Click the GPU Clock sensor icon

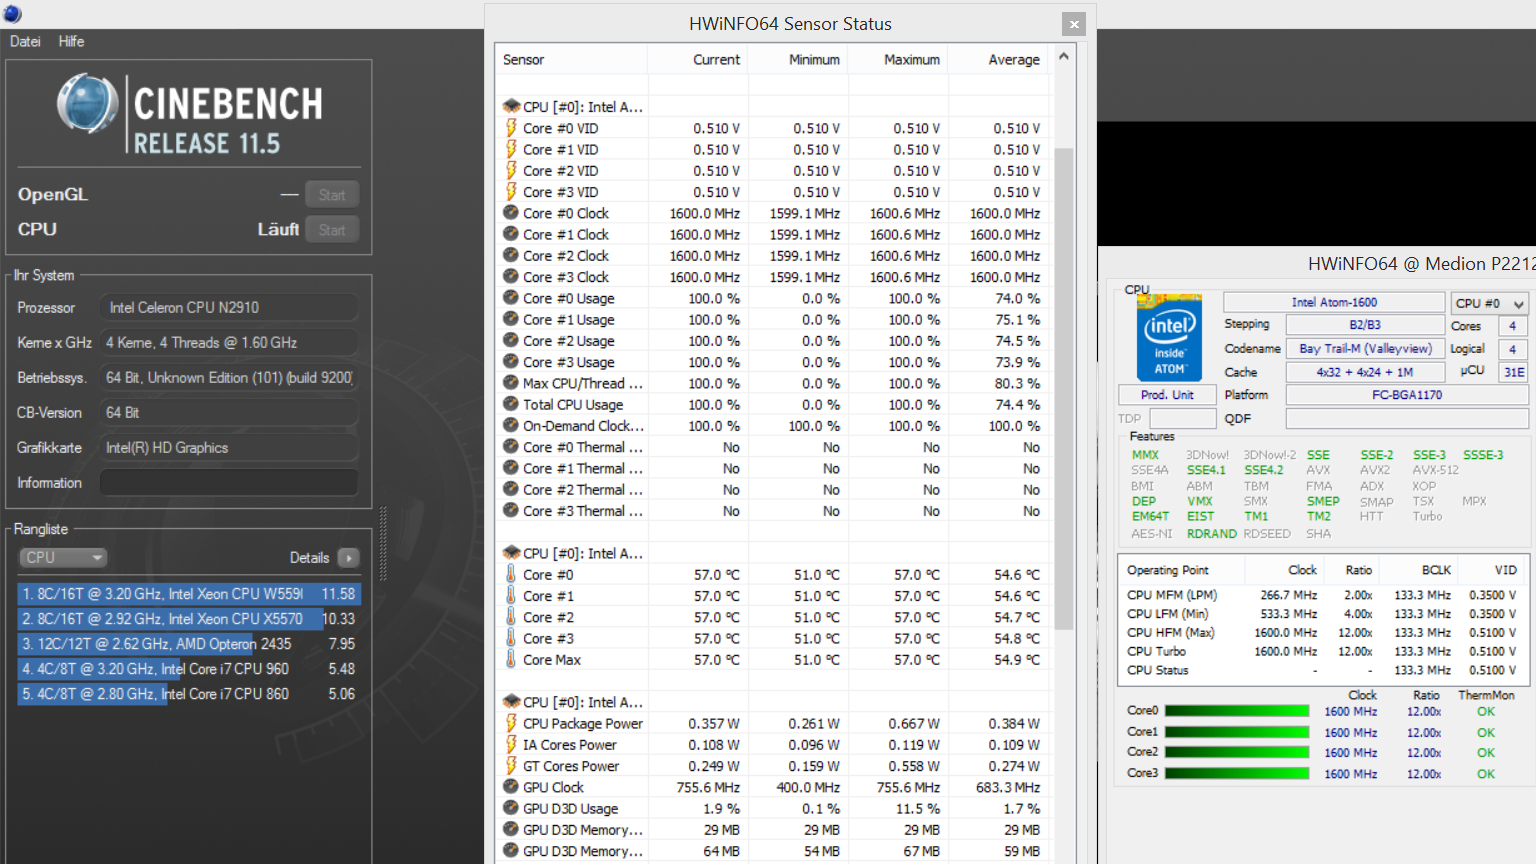511,787
